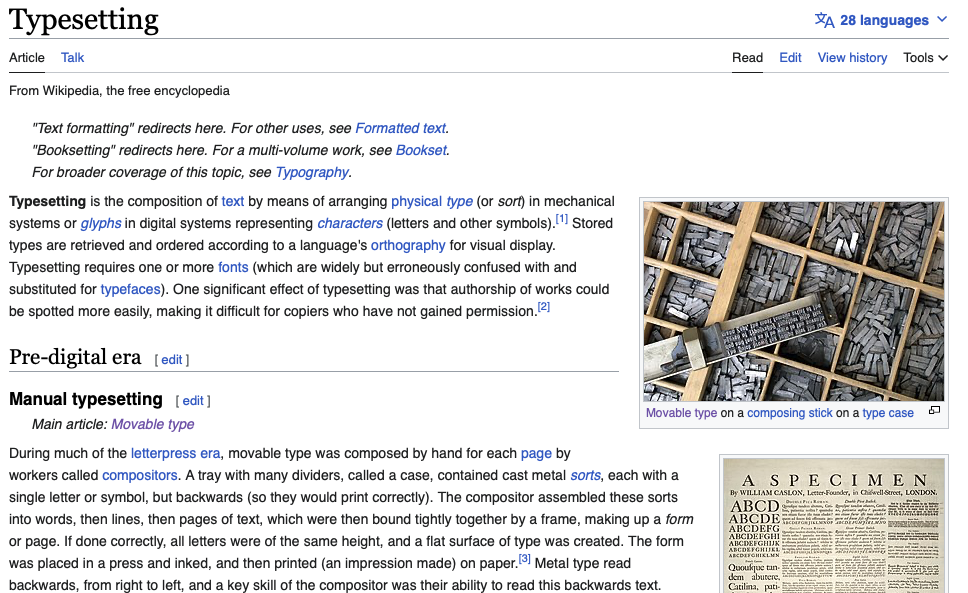
Task: Open the Tools dropdown menu
Action: 925,57
